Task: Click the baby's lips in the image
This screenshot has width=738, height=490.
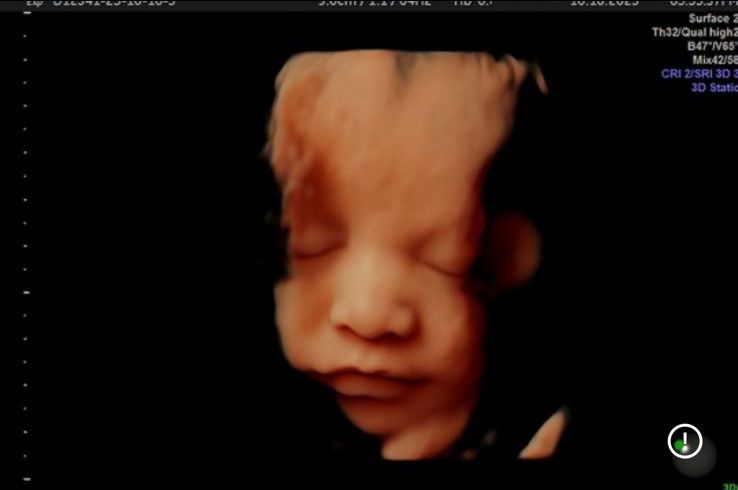Action: [x=377, y=382]
